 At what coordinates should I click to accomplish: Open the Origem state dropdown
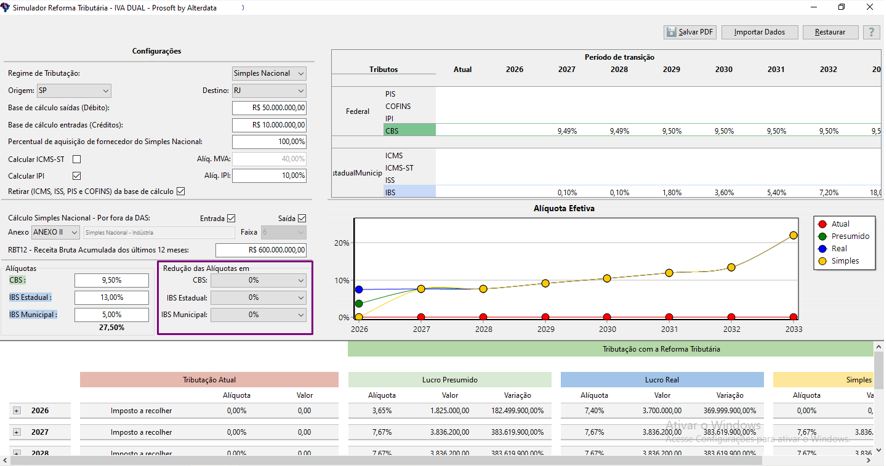coord(74,91)
